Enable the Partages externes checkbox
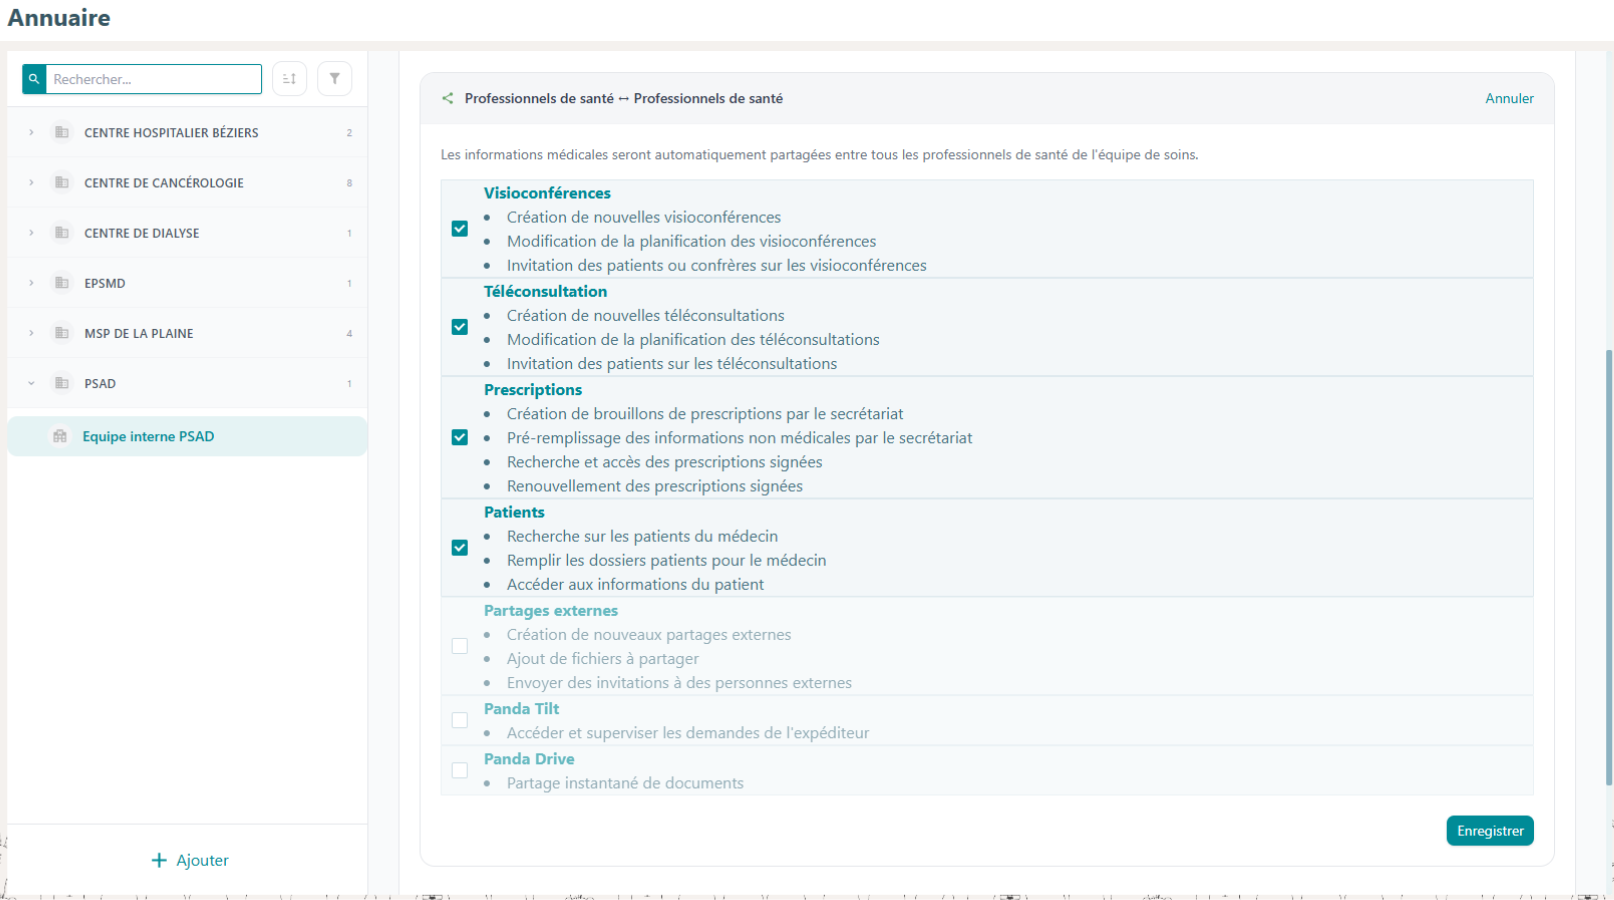The image size is (1614, 900). pos(460,646)
